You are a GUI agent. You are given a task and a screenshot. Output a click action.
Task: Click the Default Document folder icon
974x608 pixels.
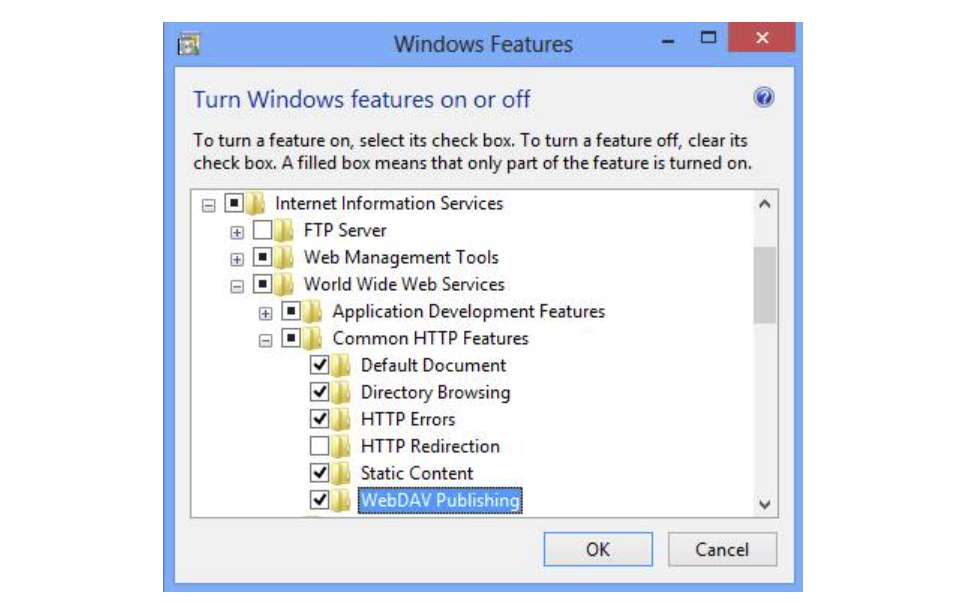pyautogui.click(x=343, y=366)
